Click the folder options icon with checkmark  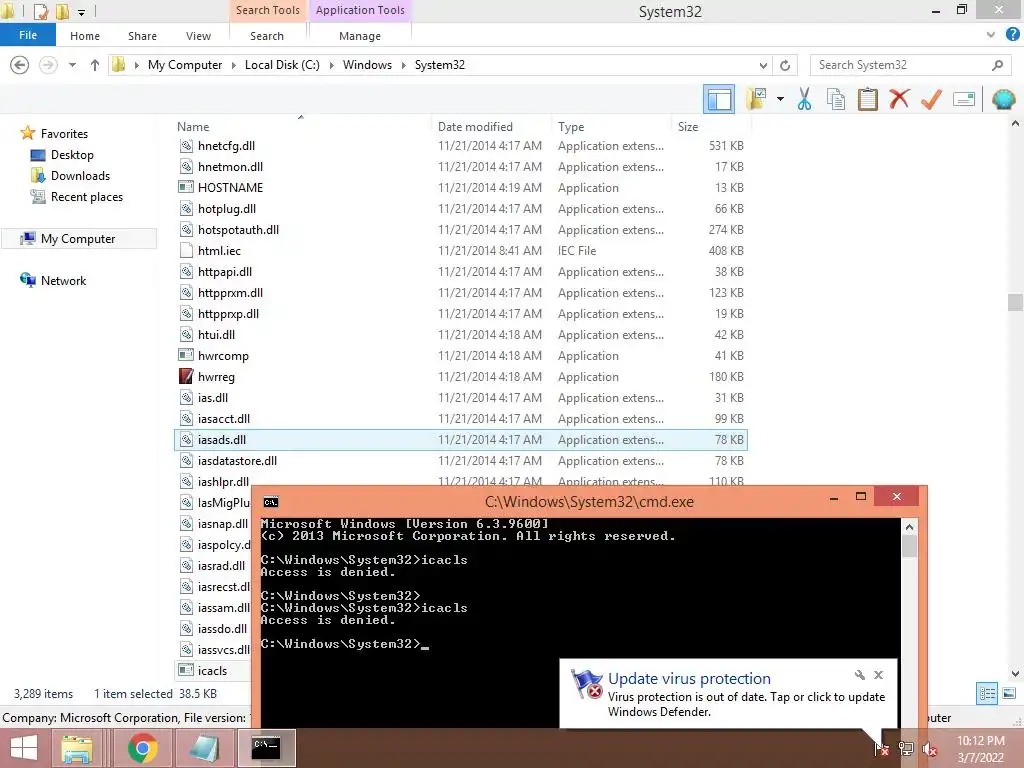click(756, 99)
